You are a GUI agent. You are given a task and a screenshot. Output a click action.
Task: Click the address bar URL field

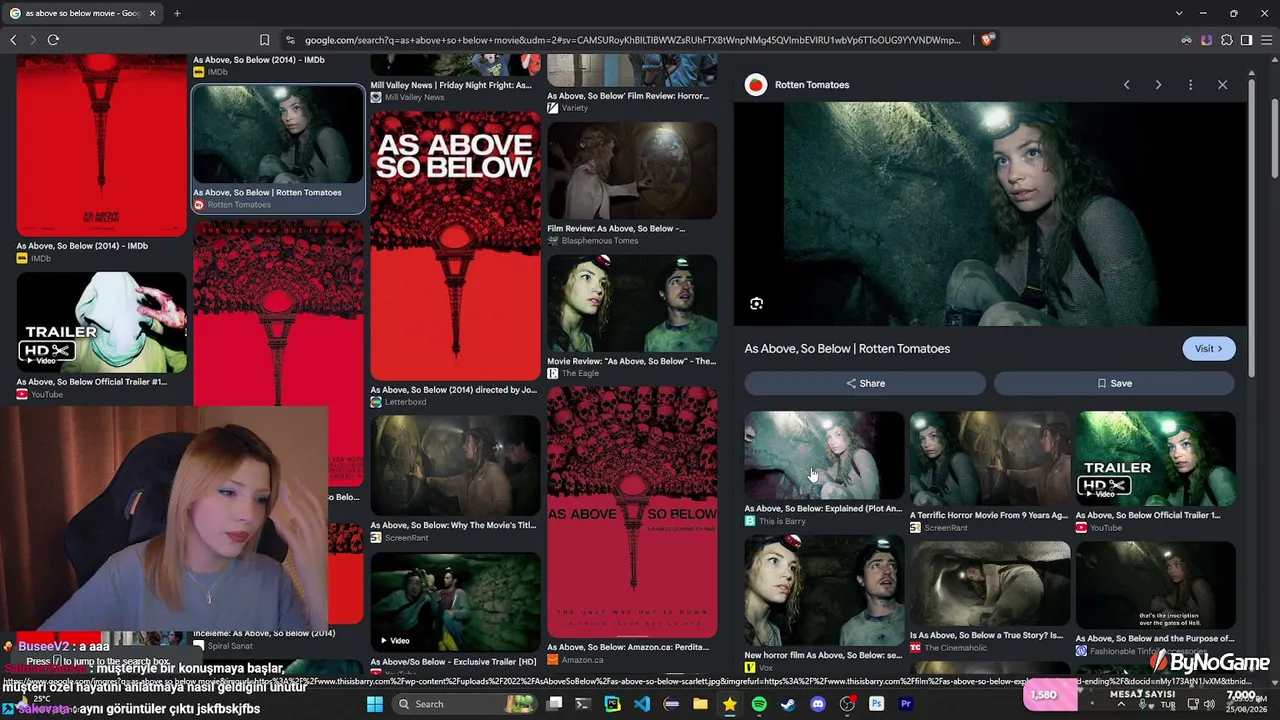(x=632, y=40)
